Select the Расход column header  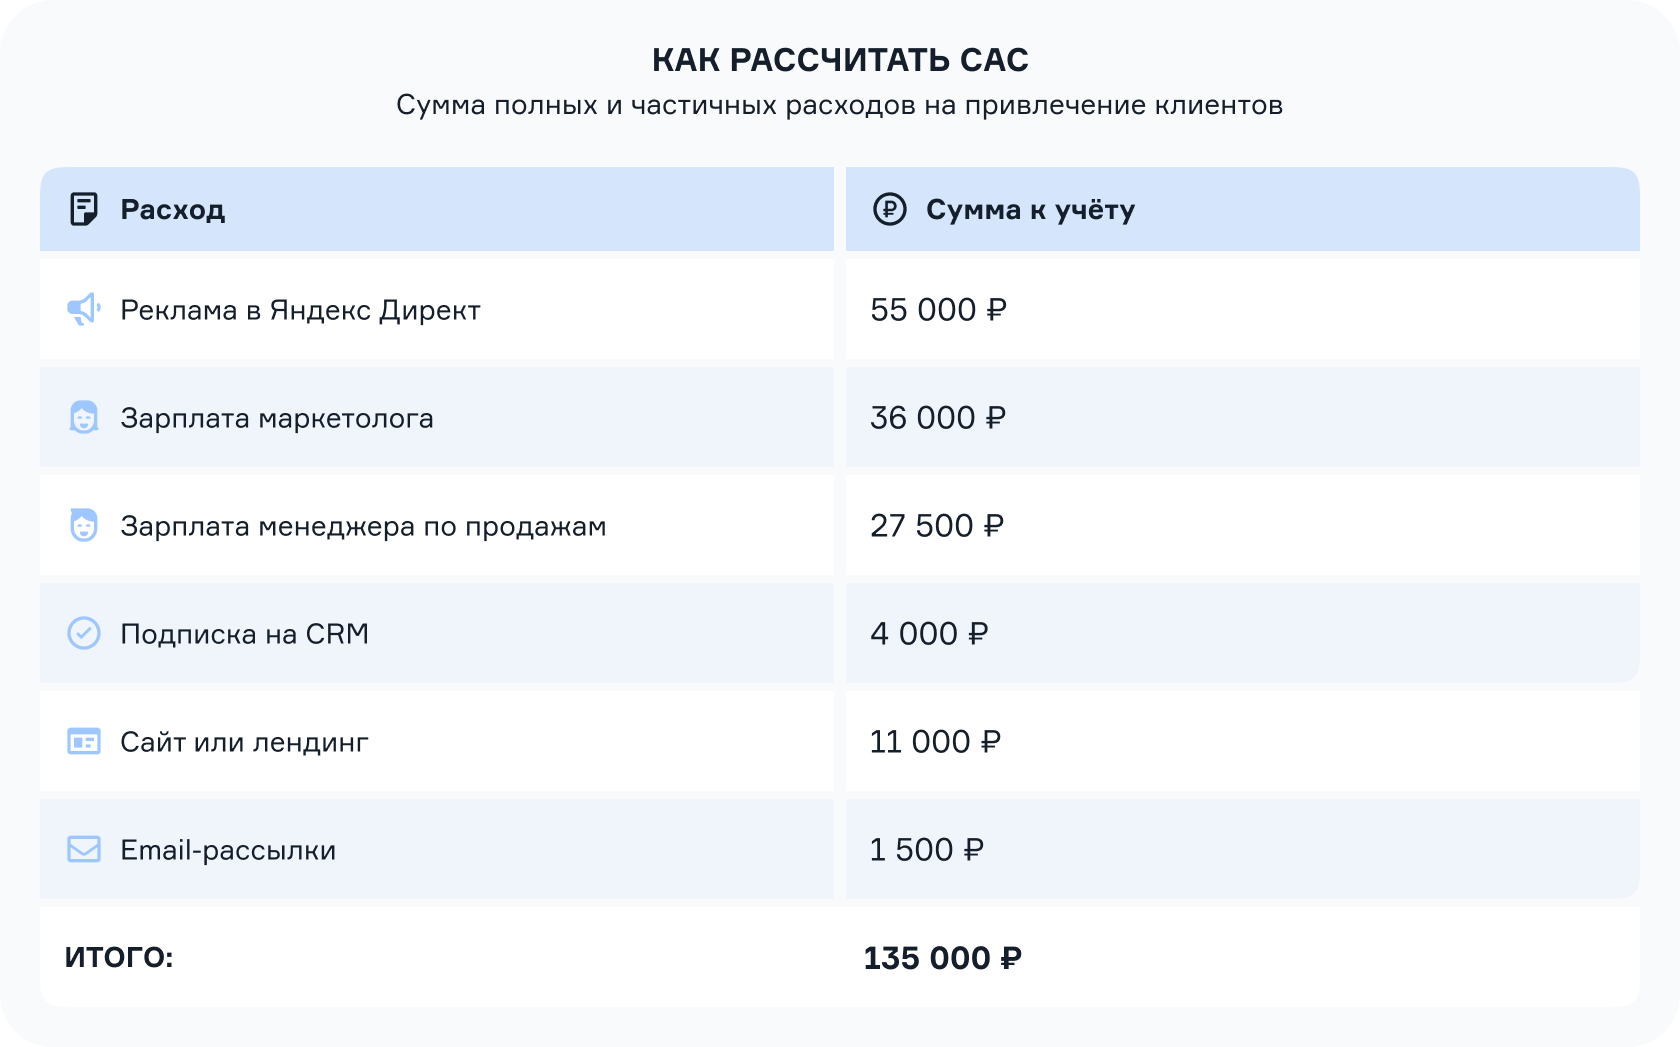coord(437,209)
